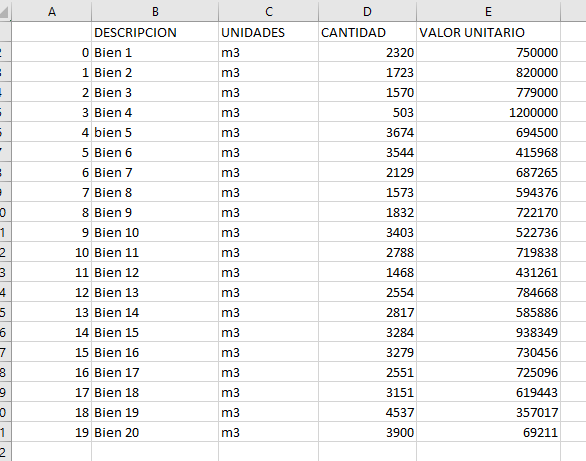586x461 pixels.
Task: Click index cell 0 in column A
Action: click(x=52, y=52)
